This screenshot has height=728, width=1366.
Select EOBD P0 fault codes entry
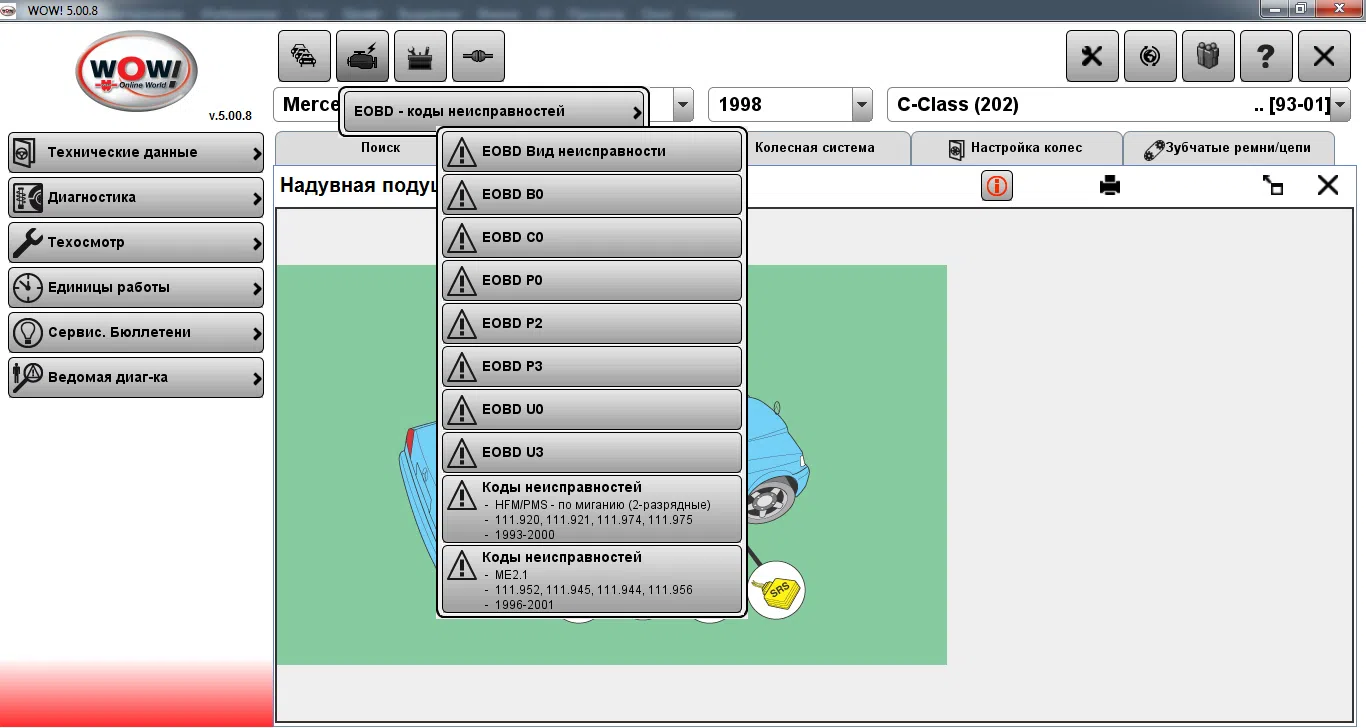[592, 281]
